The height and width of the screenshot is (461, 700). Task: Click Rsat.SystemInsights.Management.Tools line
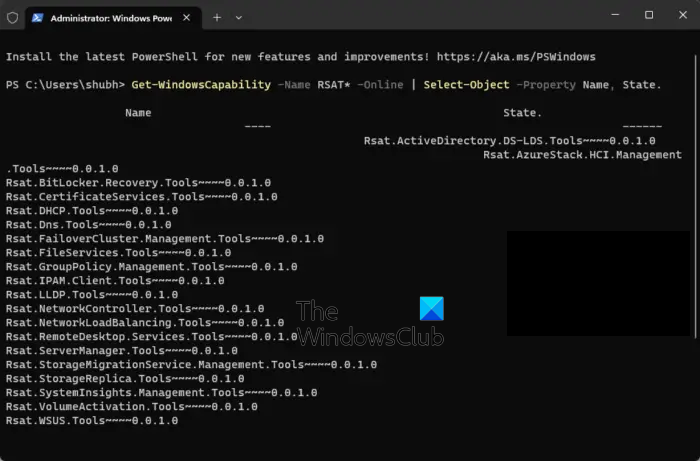(x=162, y=393)
